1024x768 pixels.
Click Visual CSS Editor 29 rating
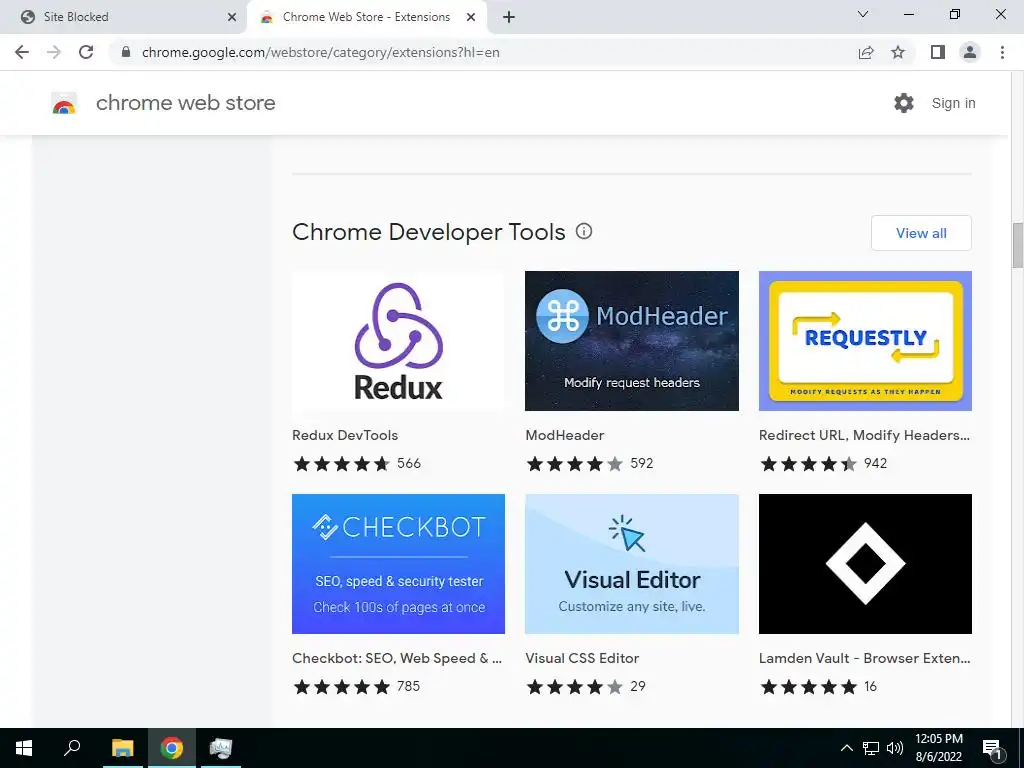[x=586, y=686]
